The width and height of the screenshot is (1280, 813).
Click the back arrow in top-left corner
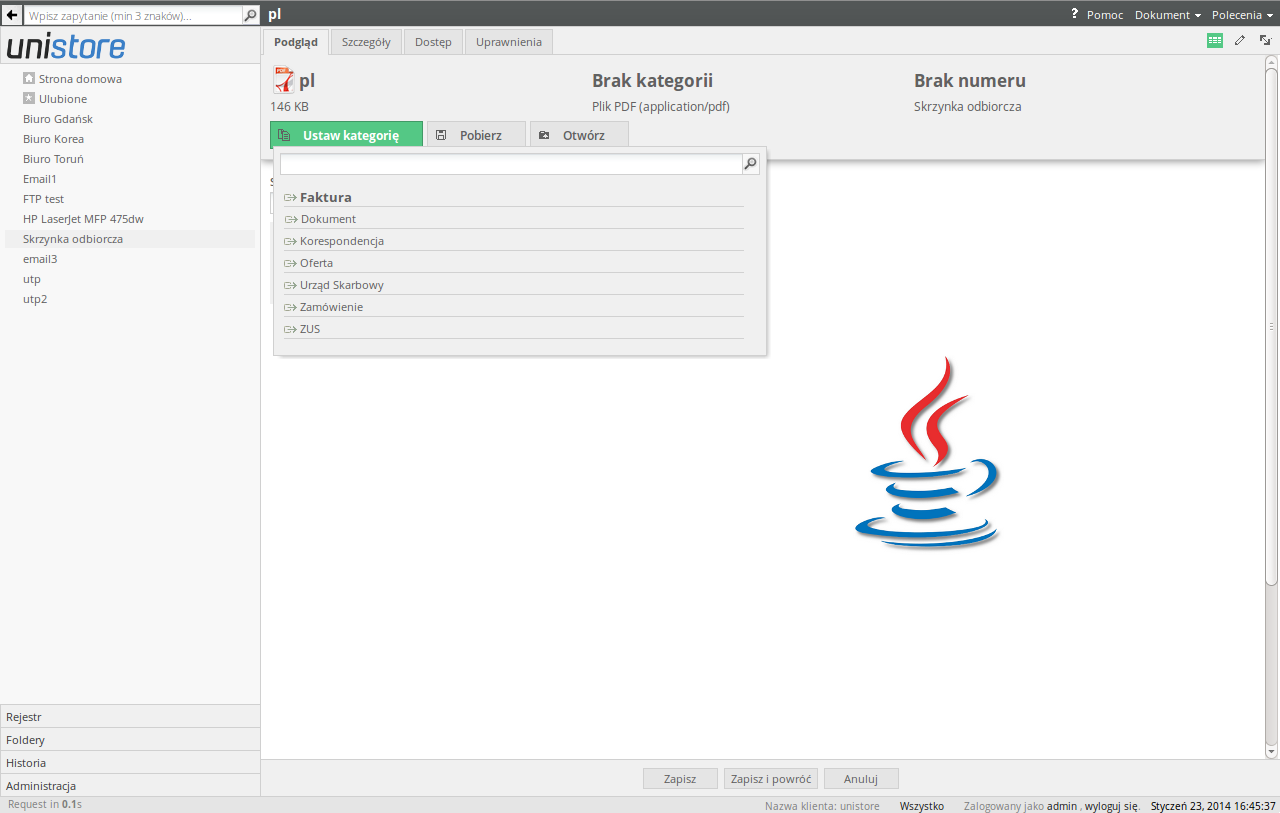(12, 15)
